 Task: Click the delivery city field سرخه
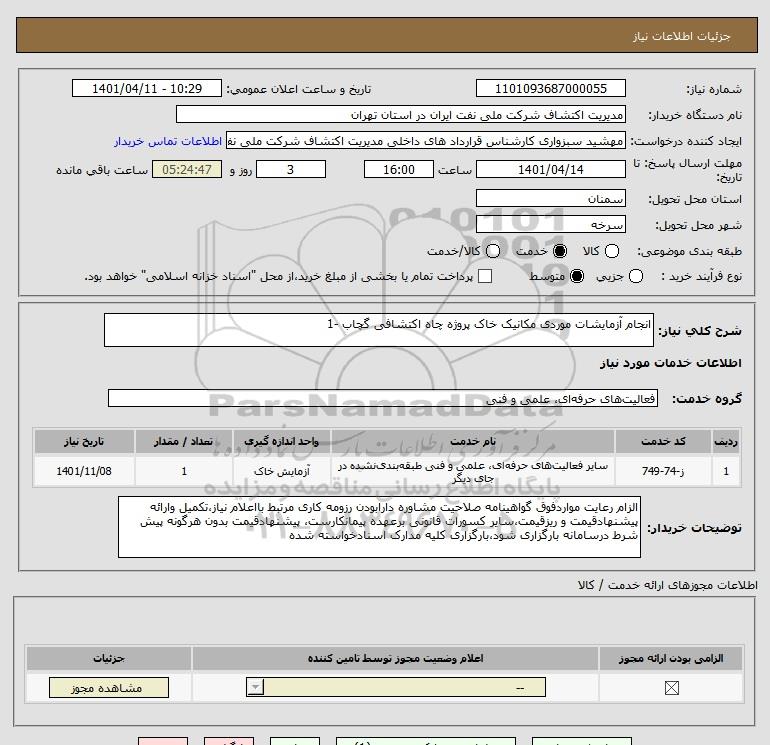pyautogui.click(x=550, y=224)
